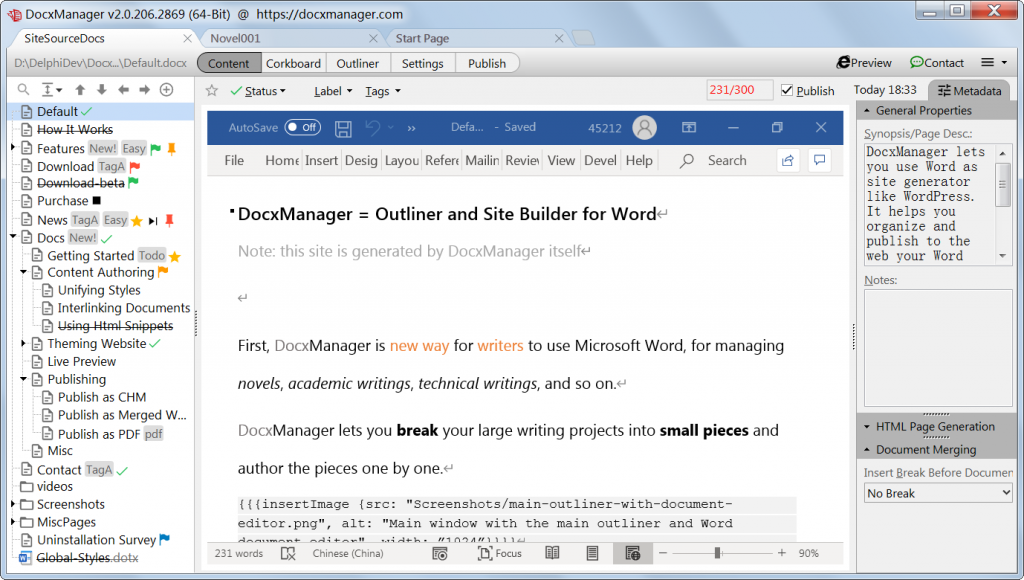Screen dimensions: 1024x580
Task: Move the selected document up with the up arrow
Action: coord(80,89)
